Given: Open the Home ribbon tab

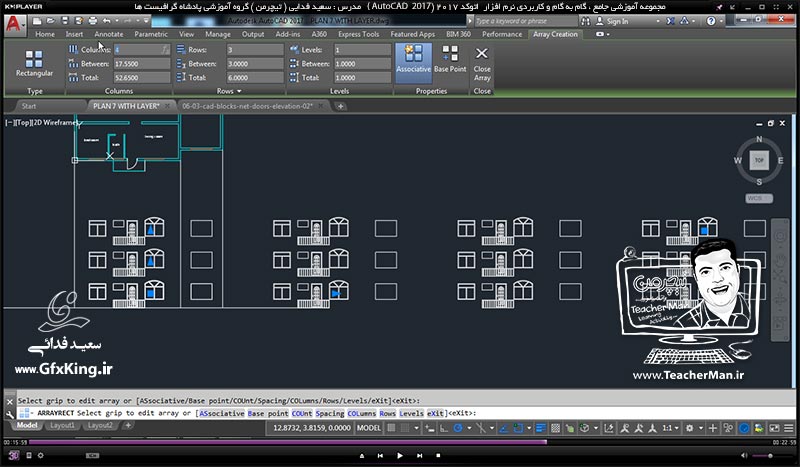Looking at the screenshot, I should (45, 34).
